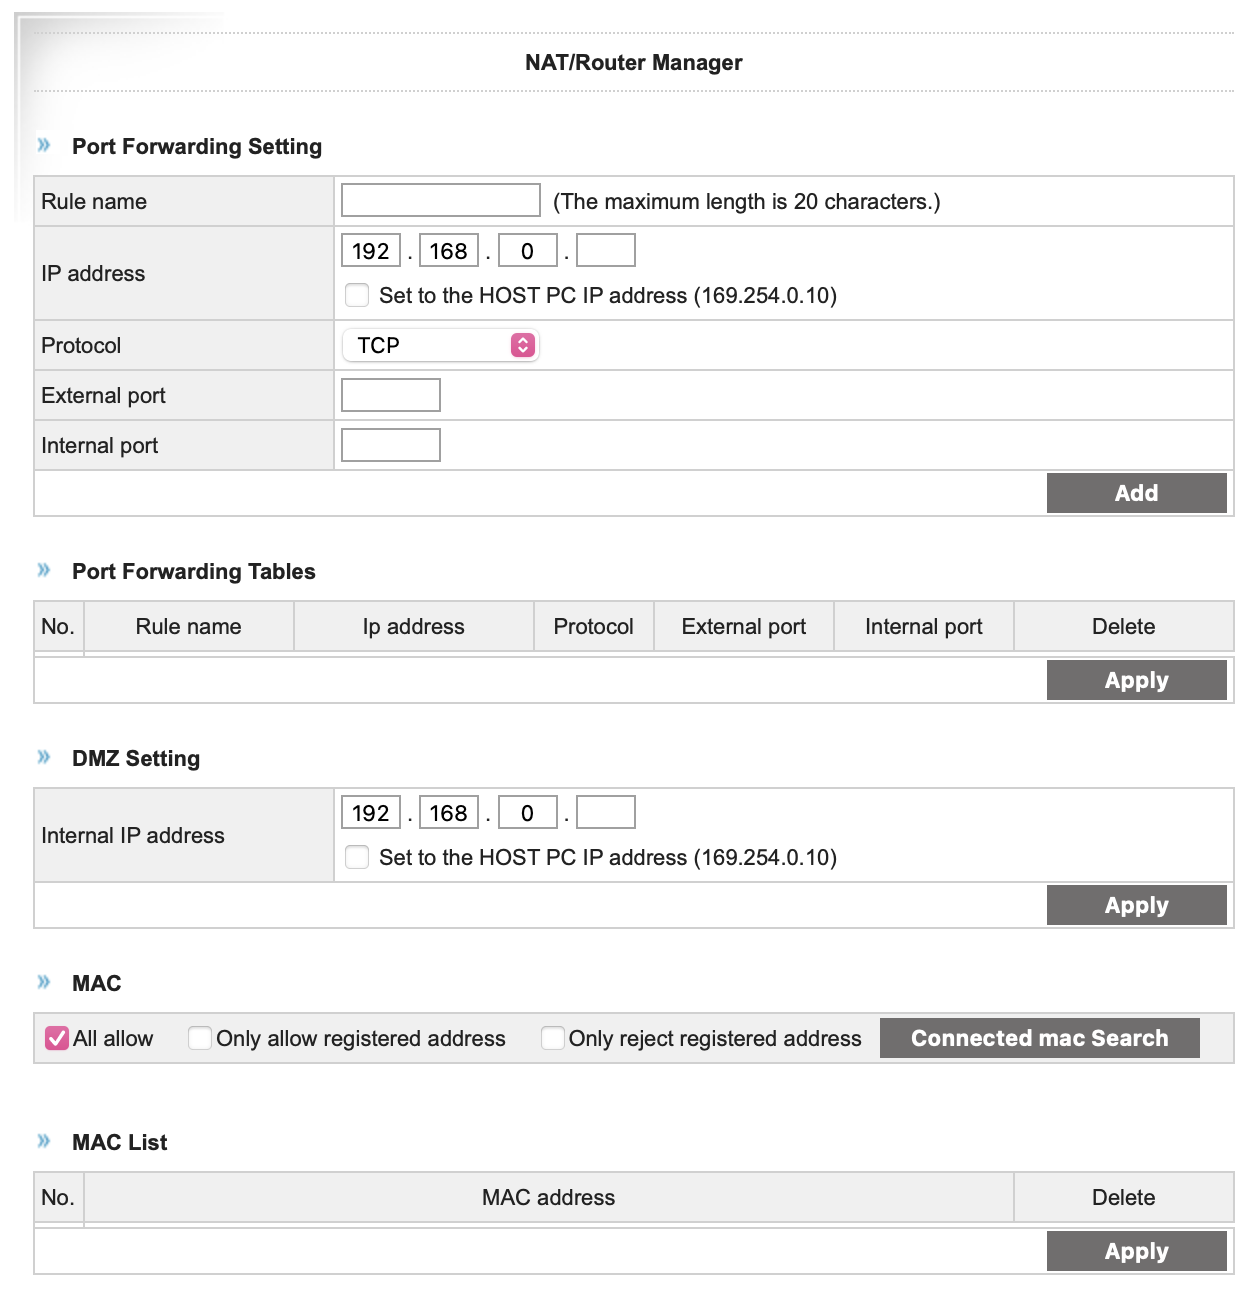Click the Port Forwarding Tables arrow icon

click(x=44, y=570)
